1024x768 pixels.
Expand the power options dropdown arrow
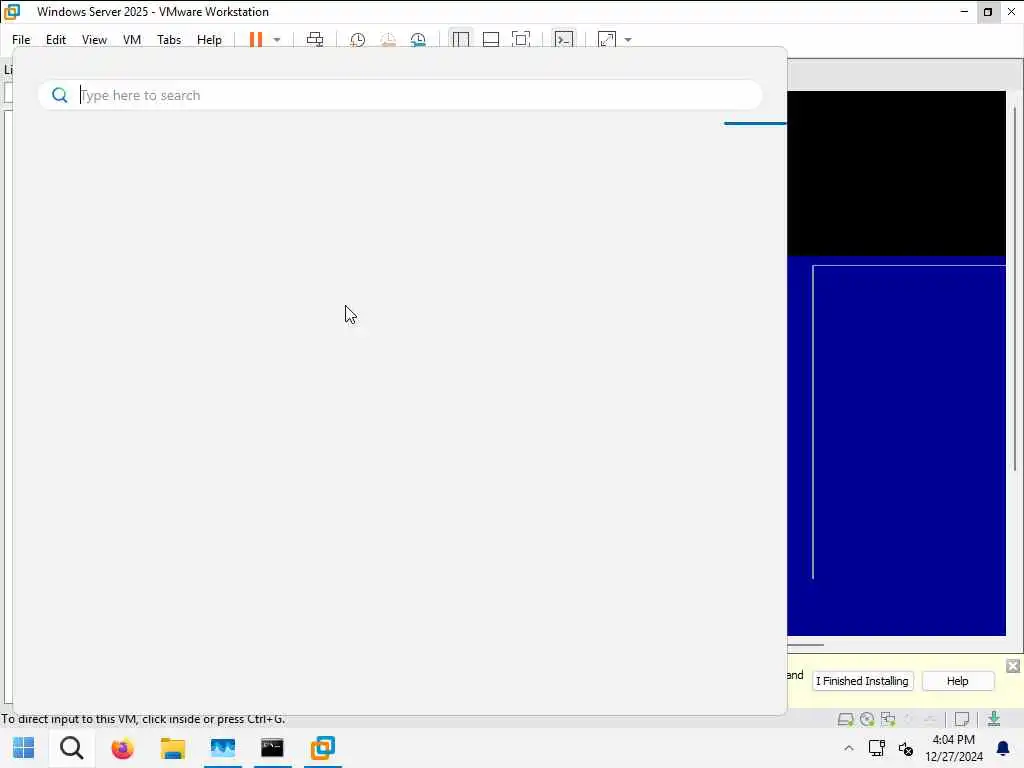[277, 40]
